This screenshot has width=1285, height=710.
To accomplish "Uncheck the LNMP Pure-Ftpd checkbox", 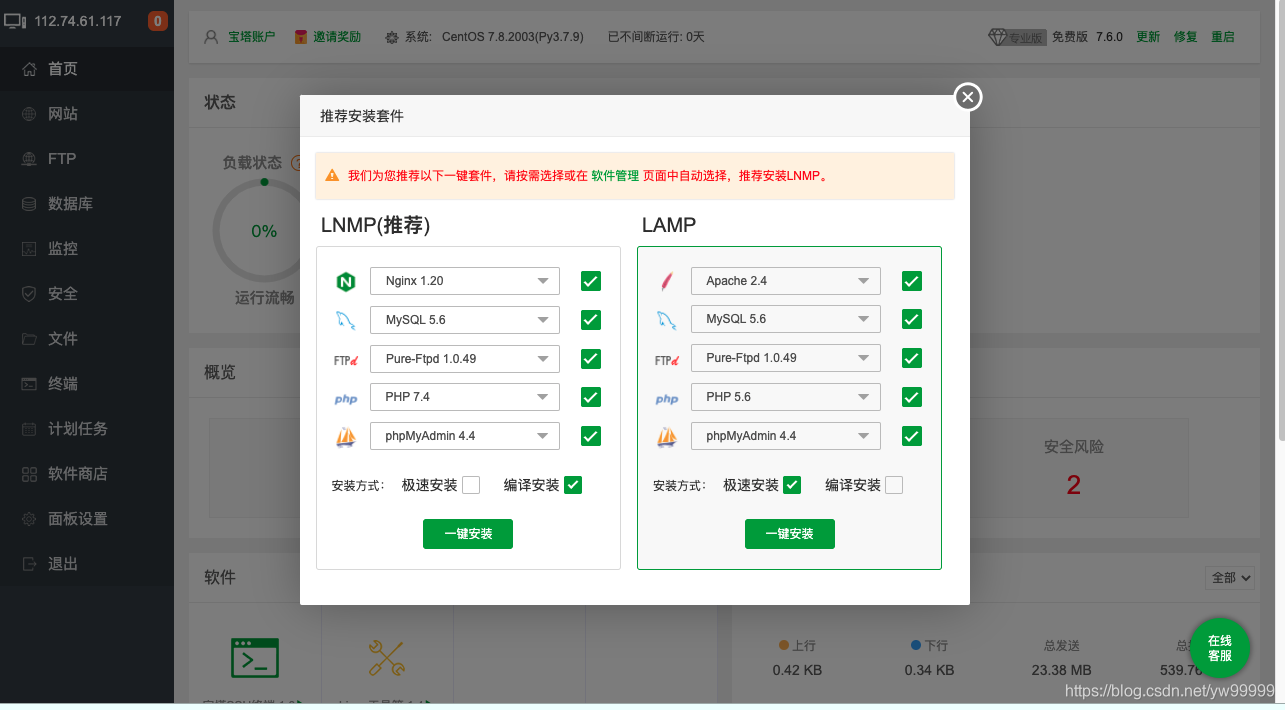I will pos(591,359).
